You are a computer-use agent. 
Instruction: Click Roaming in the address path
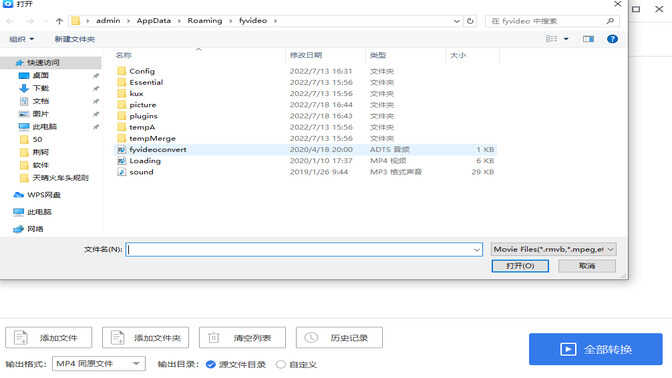pyautogui.click(x=205, y=21)
